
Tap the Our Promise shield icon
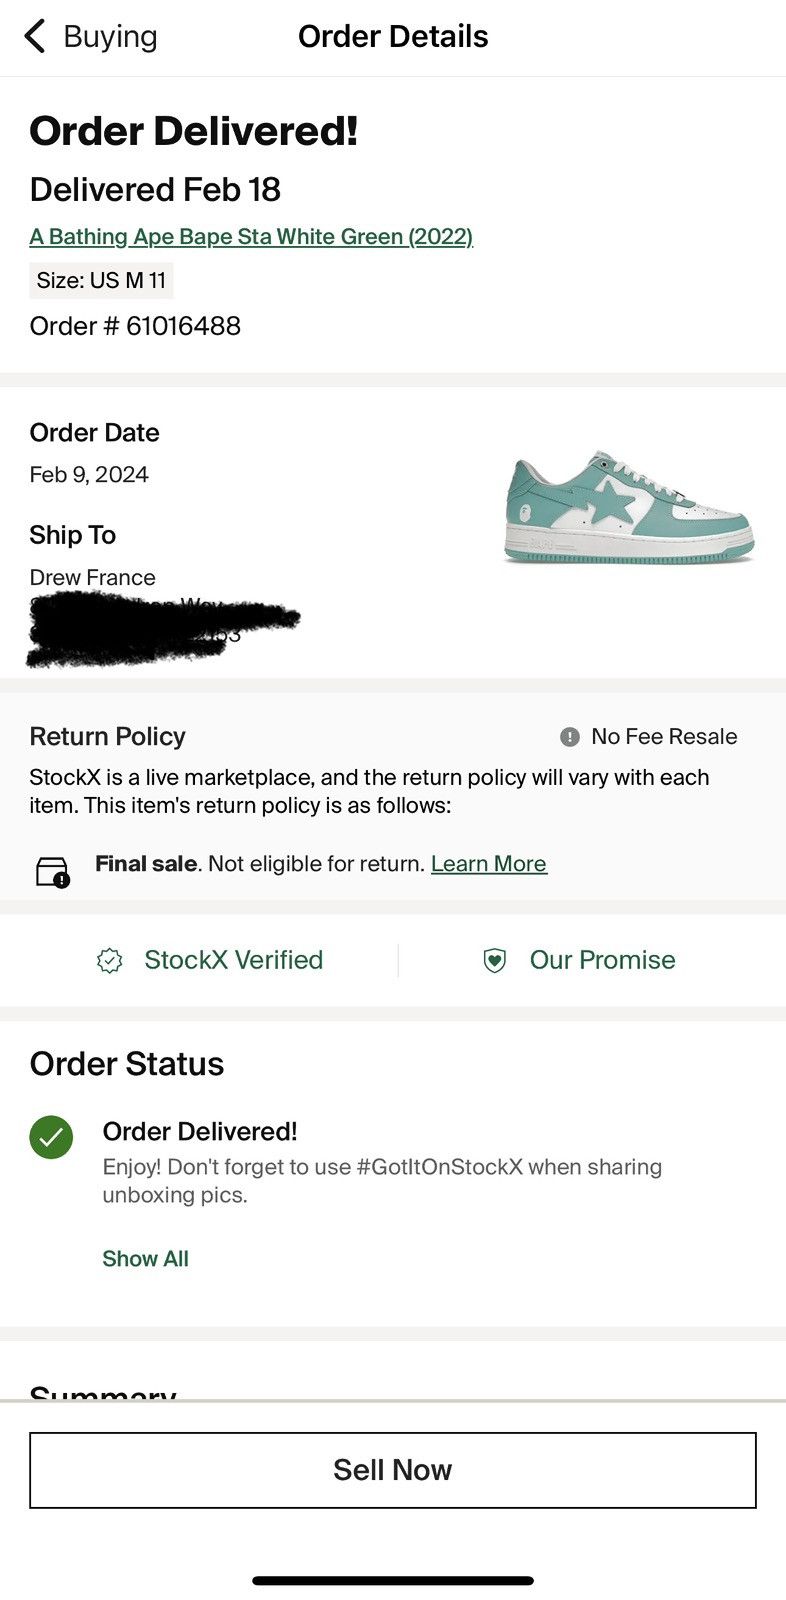point(495,961)
